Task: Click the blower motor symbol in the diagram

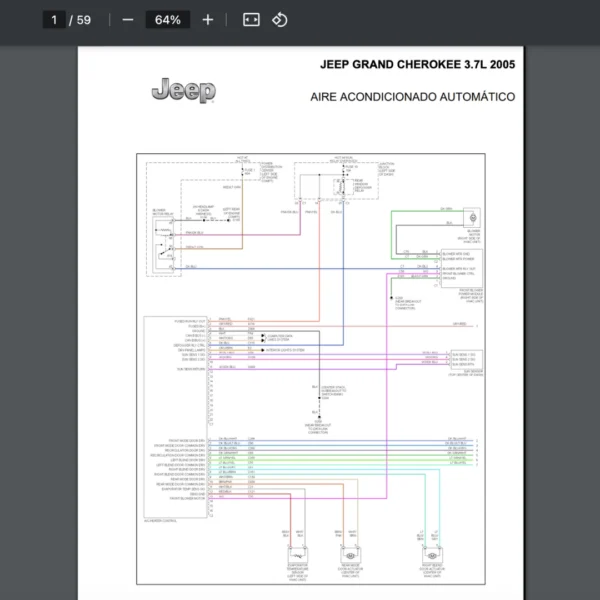Action: click(472, 217)
